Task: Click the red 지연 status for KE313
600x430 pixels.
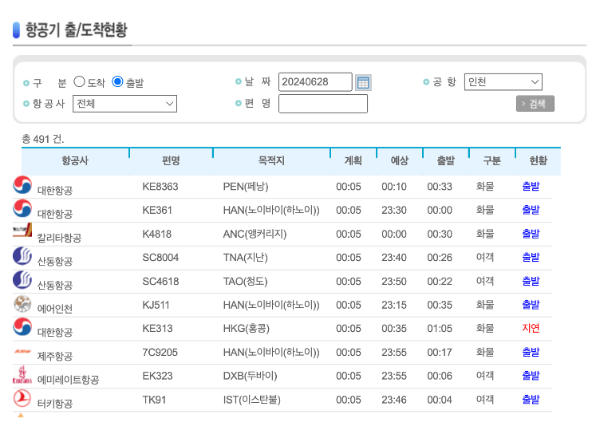Action: click(531, 328)
